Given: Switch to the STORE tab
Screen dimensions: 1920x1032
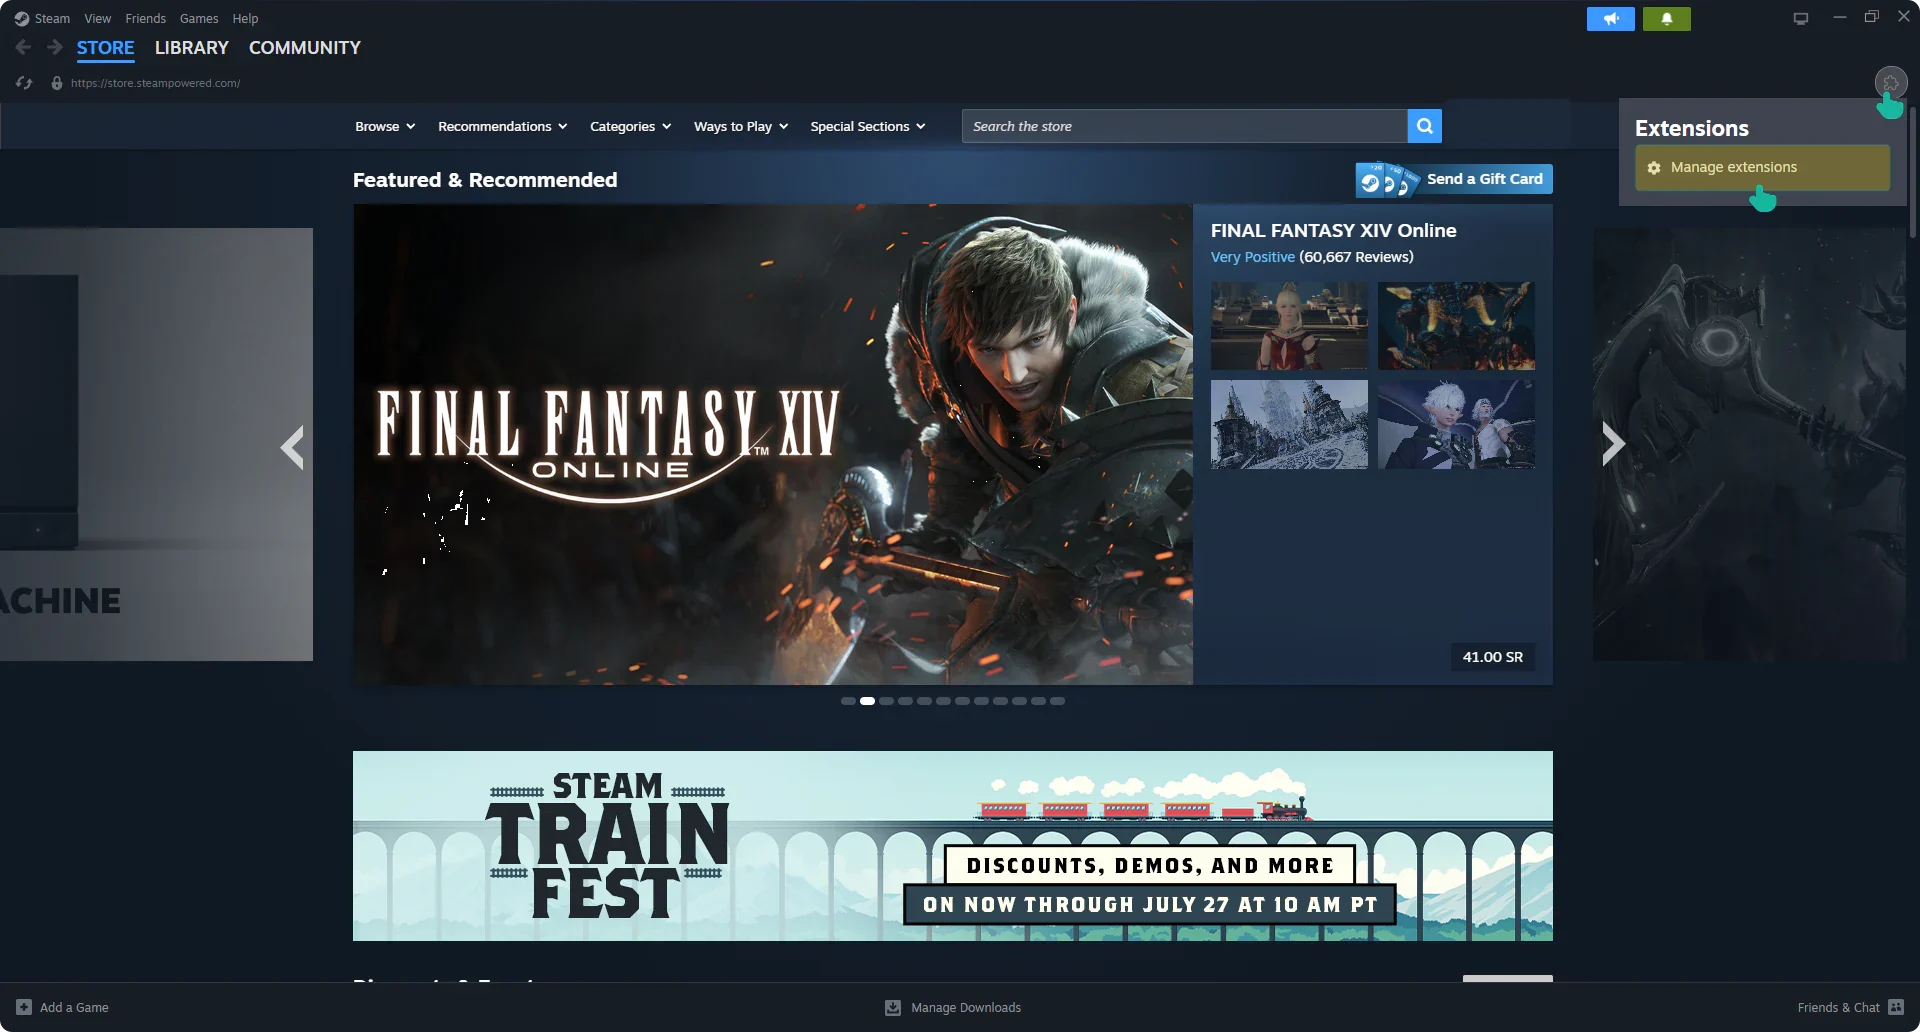Looking at the screenshot, I should pyautogui.click(x=106, y=48).
